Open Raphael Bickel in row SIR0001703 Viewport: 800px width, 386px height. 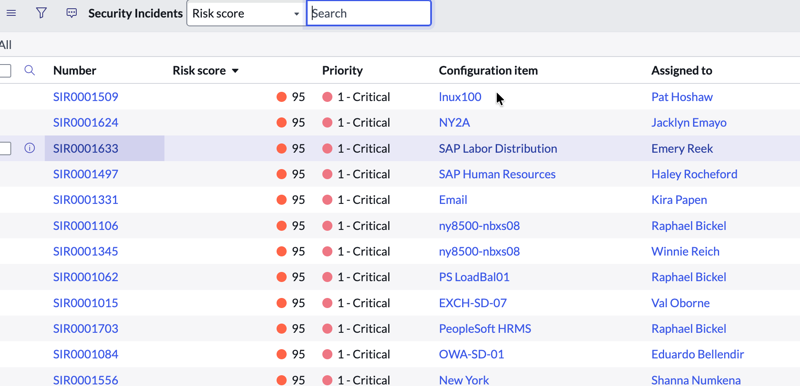click(689, 328)
